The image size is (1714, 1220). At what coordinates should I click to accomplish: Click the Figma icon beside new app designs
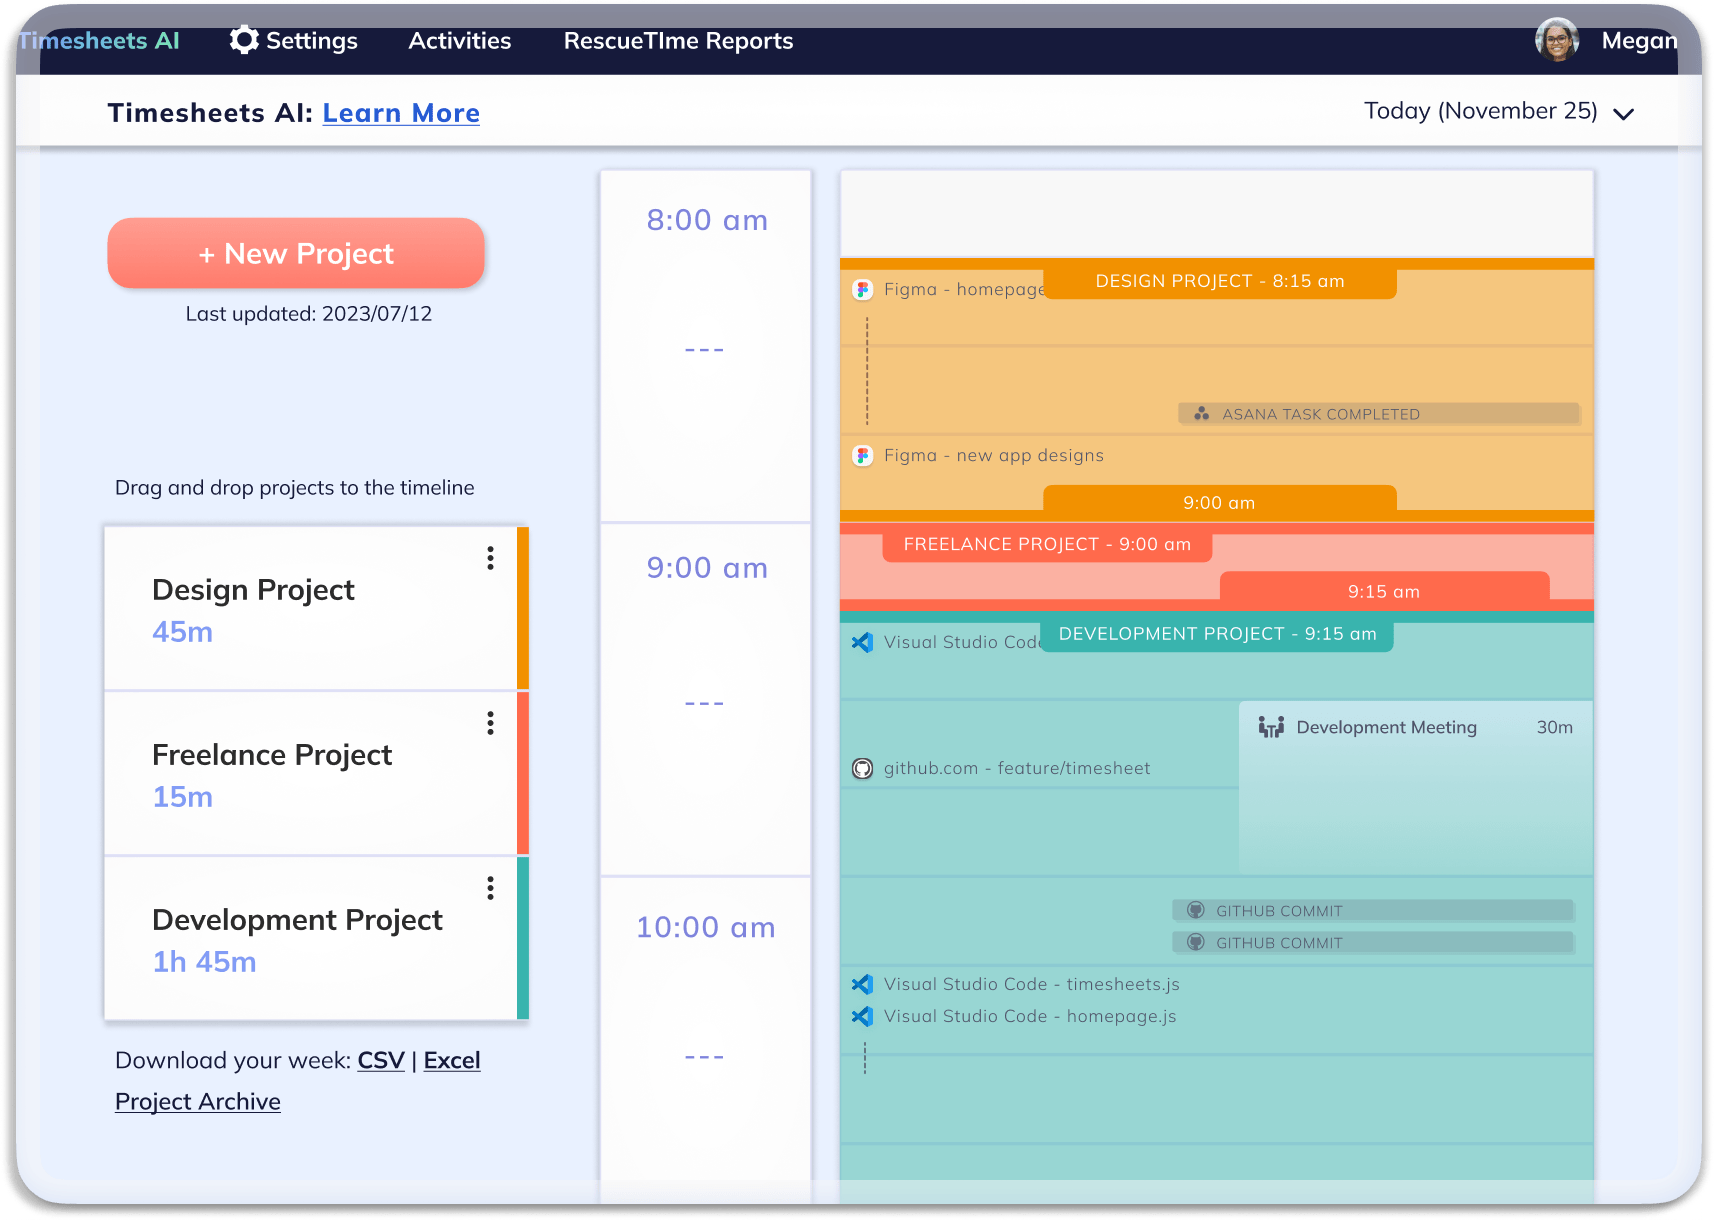pyautogui.click(x=862, y=455)
